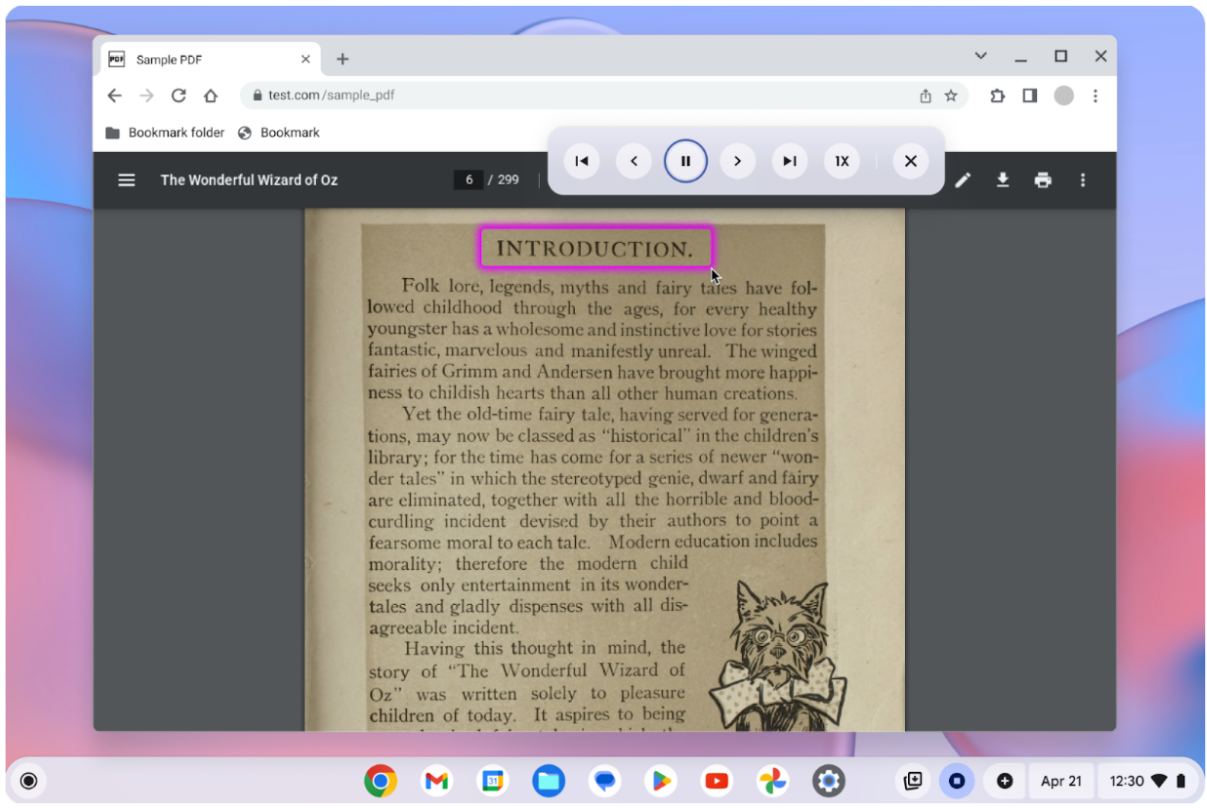Click the address bar showing test.com/sample_pdf
The height and width of the screenshot is (808, 1207).
tap(604, 96)
